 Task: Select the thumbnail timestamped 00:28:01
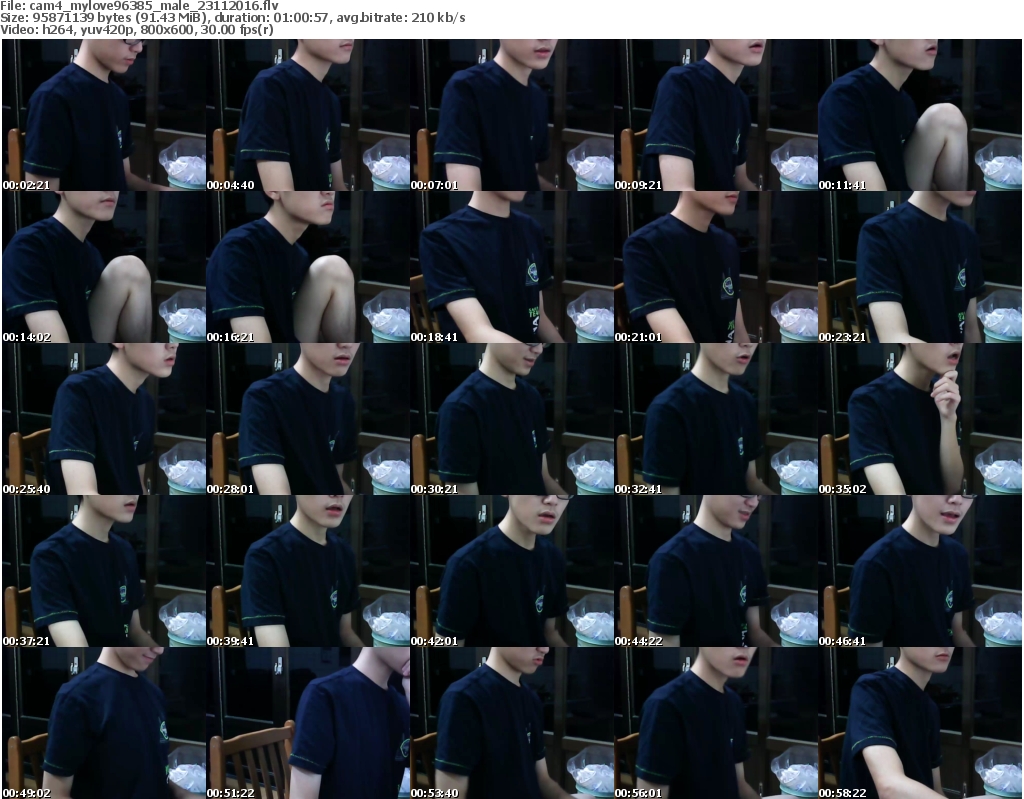point(308,419)
